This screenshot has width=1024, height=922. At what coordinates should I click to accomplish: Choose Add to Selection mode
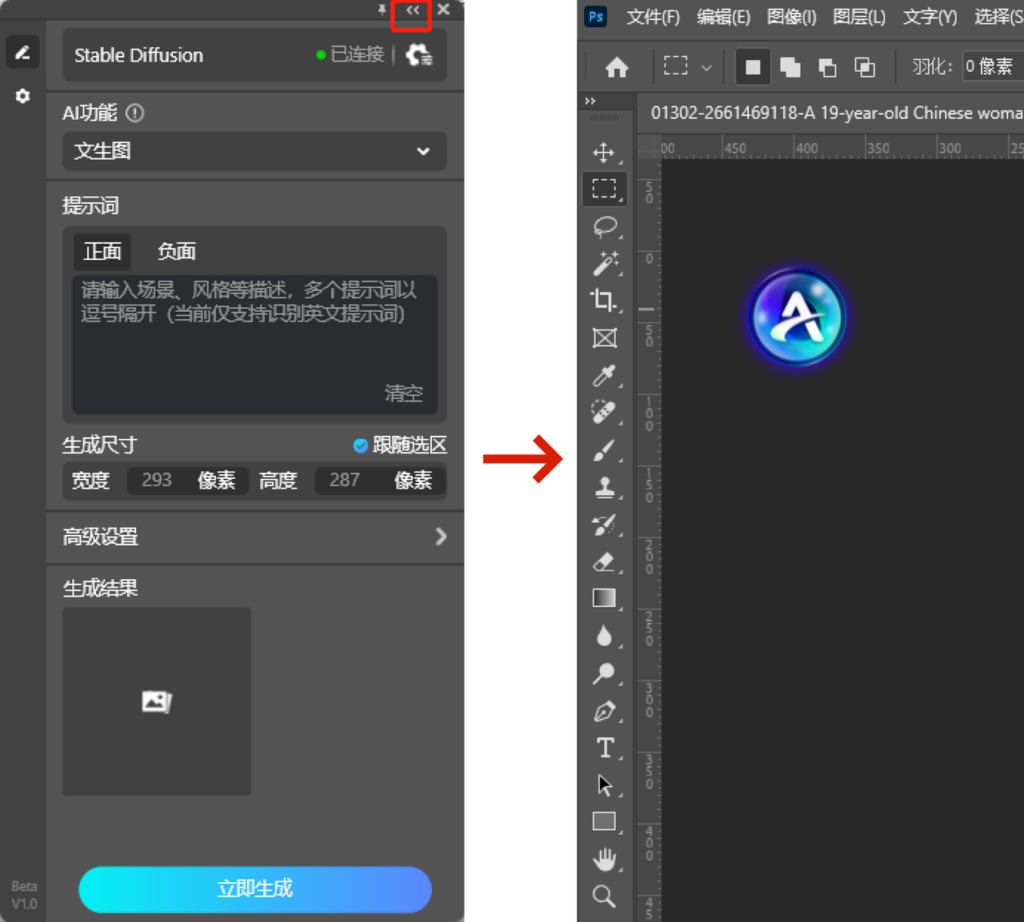pyautogui.click(x=790, y=67)
